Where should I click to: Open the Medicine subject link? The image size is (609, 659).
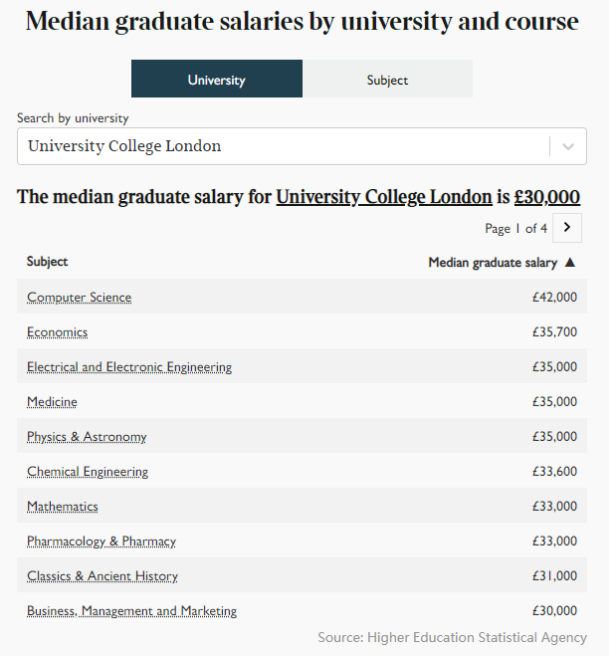pos(52,402)
